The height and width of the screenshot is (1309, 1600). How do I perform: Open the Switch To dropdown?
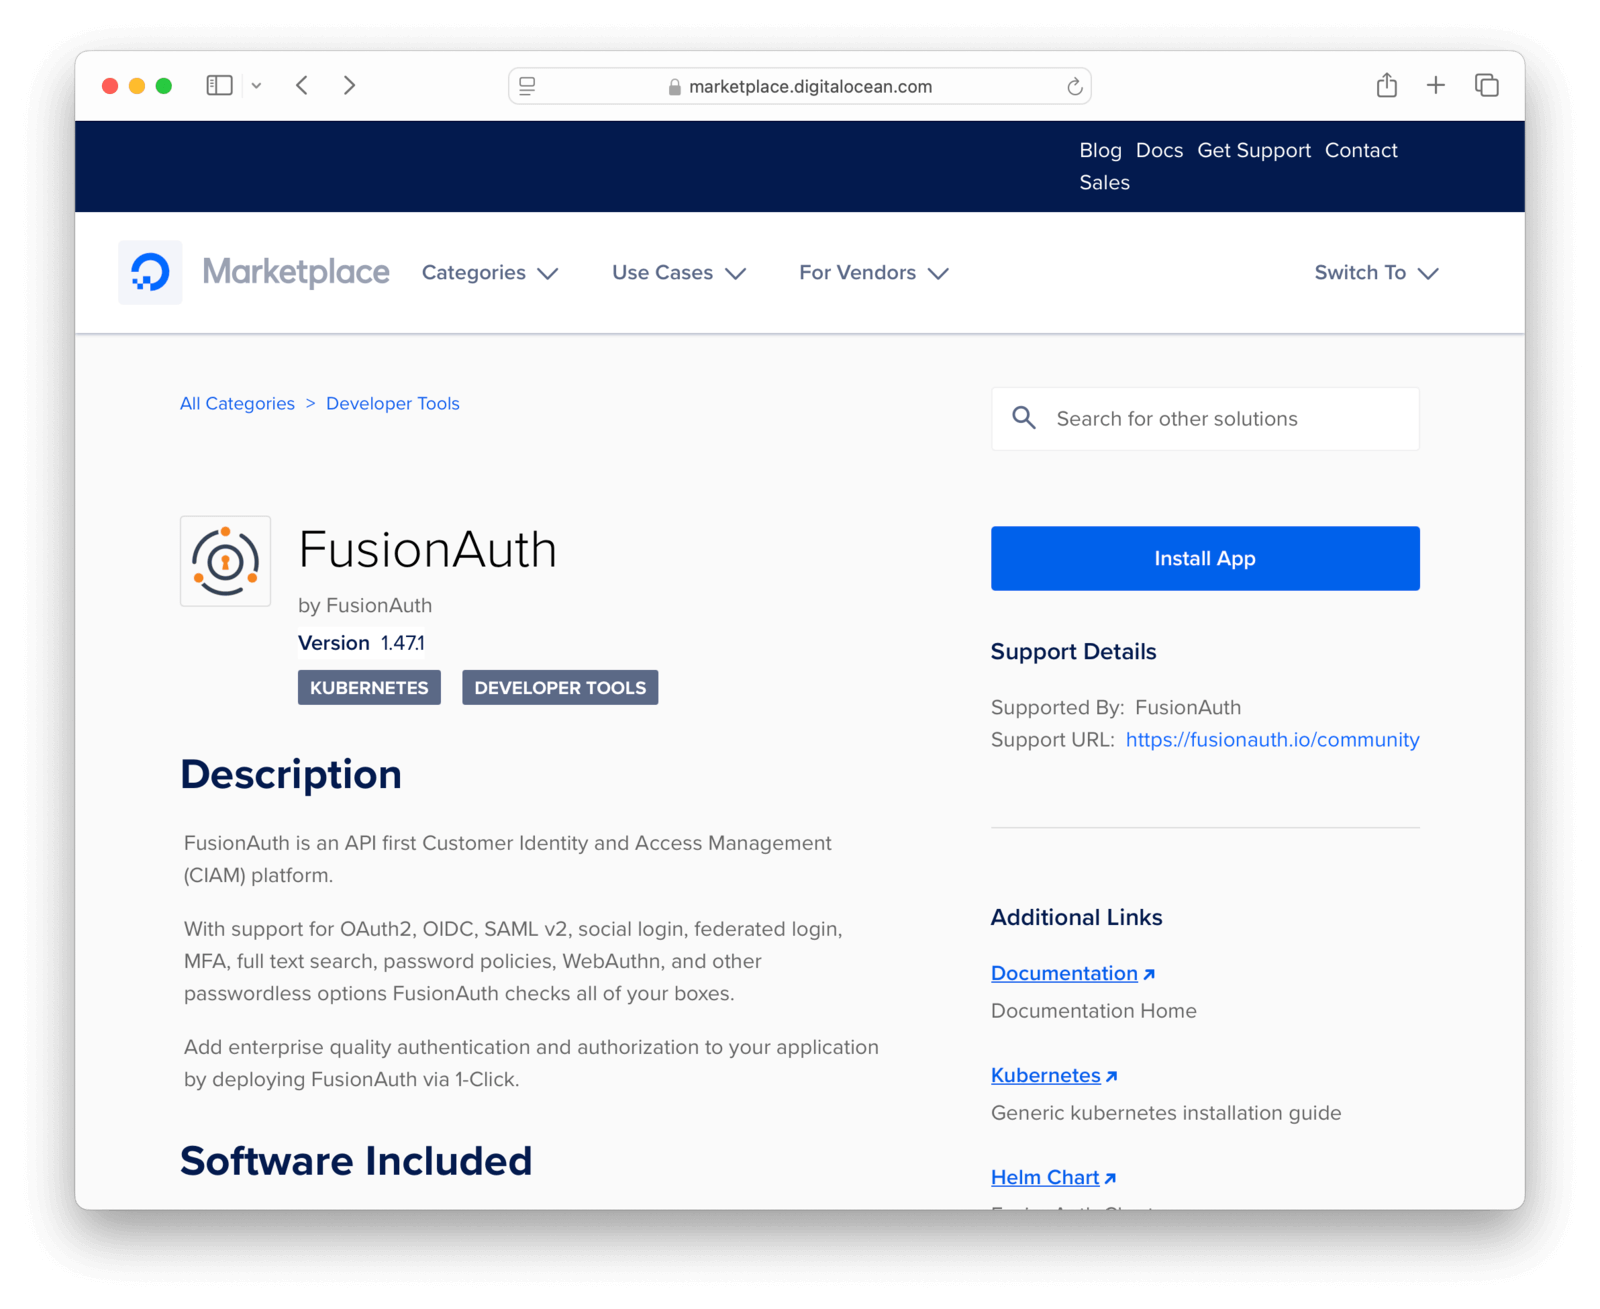[1375, 272]
